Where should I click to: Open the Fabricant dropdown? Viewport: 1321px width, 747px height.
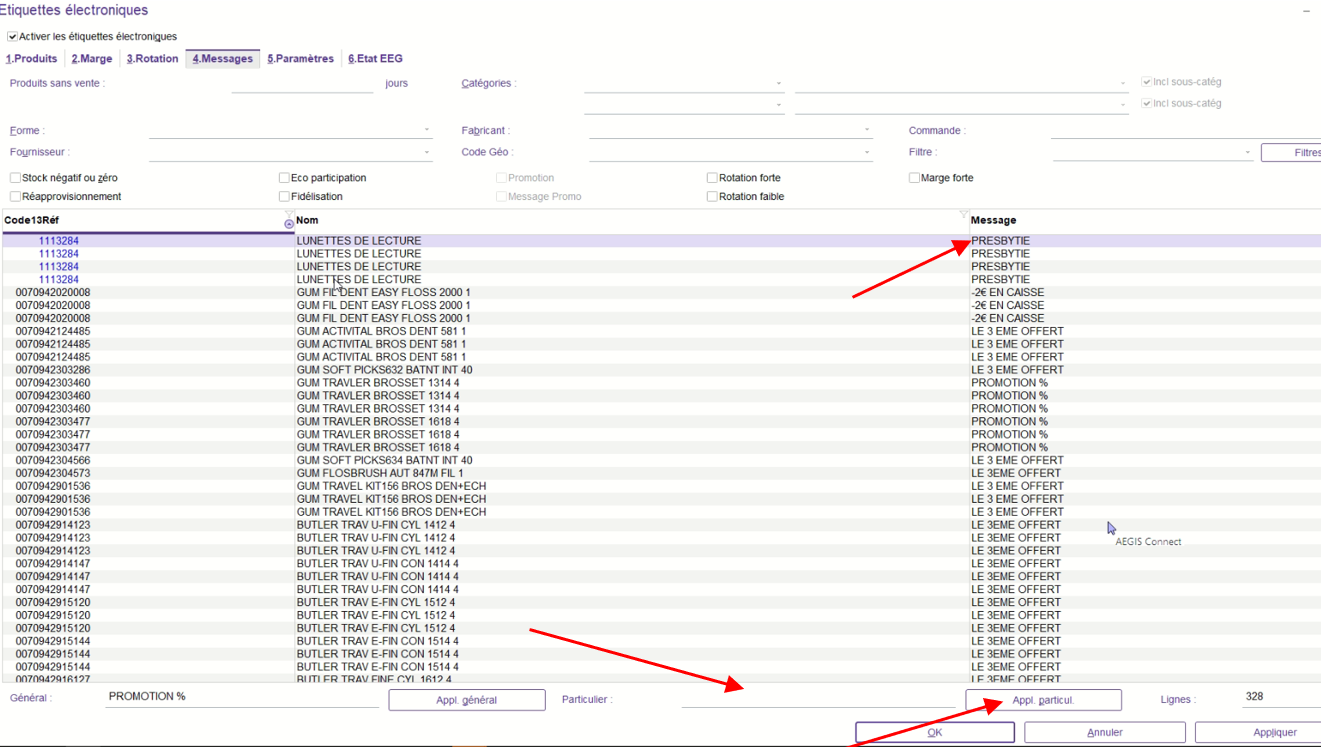point(866,130)
